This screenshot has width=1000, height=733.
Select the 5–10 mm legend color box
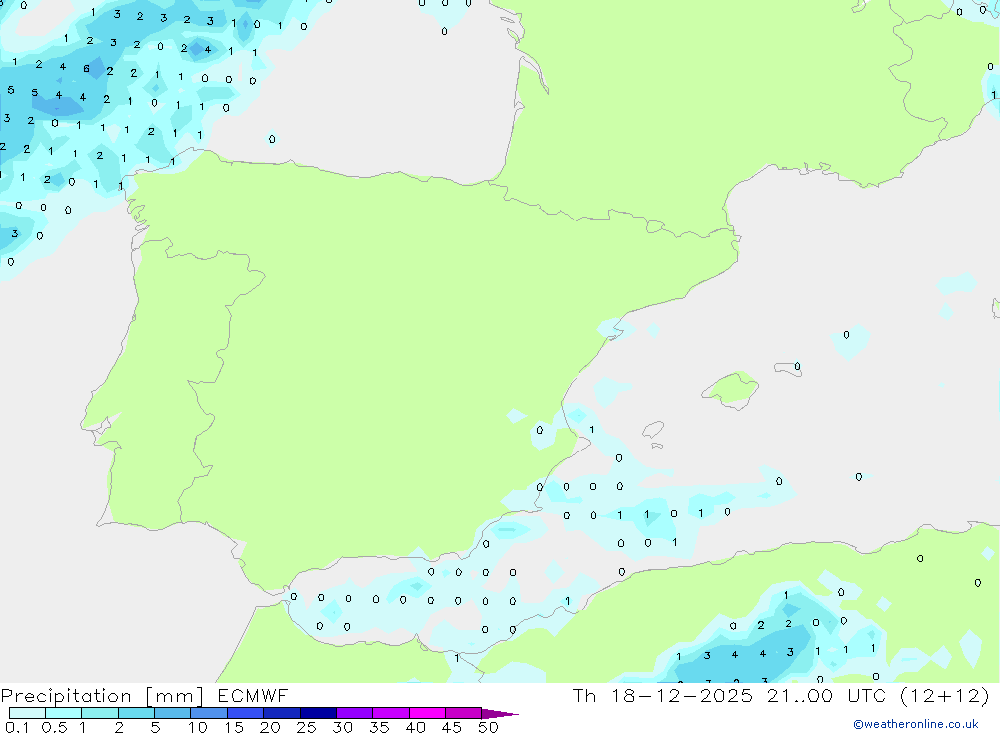click(173, 713)
